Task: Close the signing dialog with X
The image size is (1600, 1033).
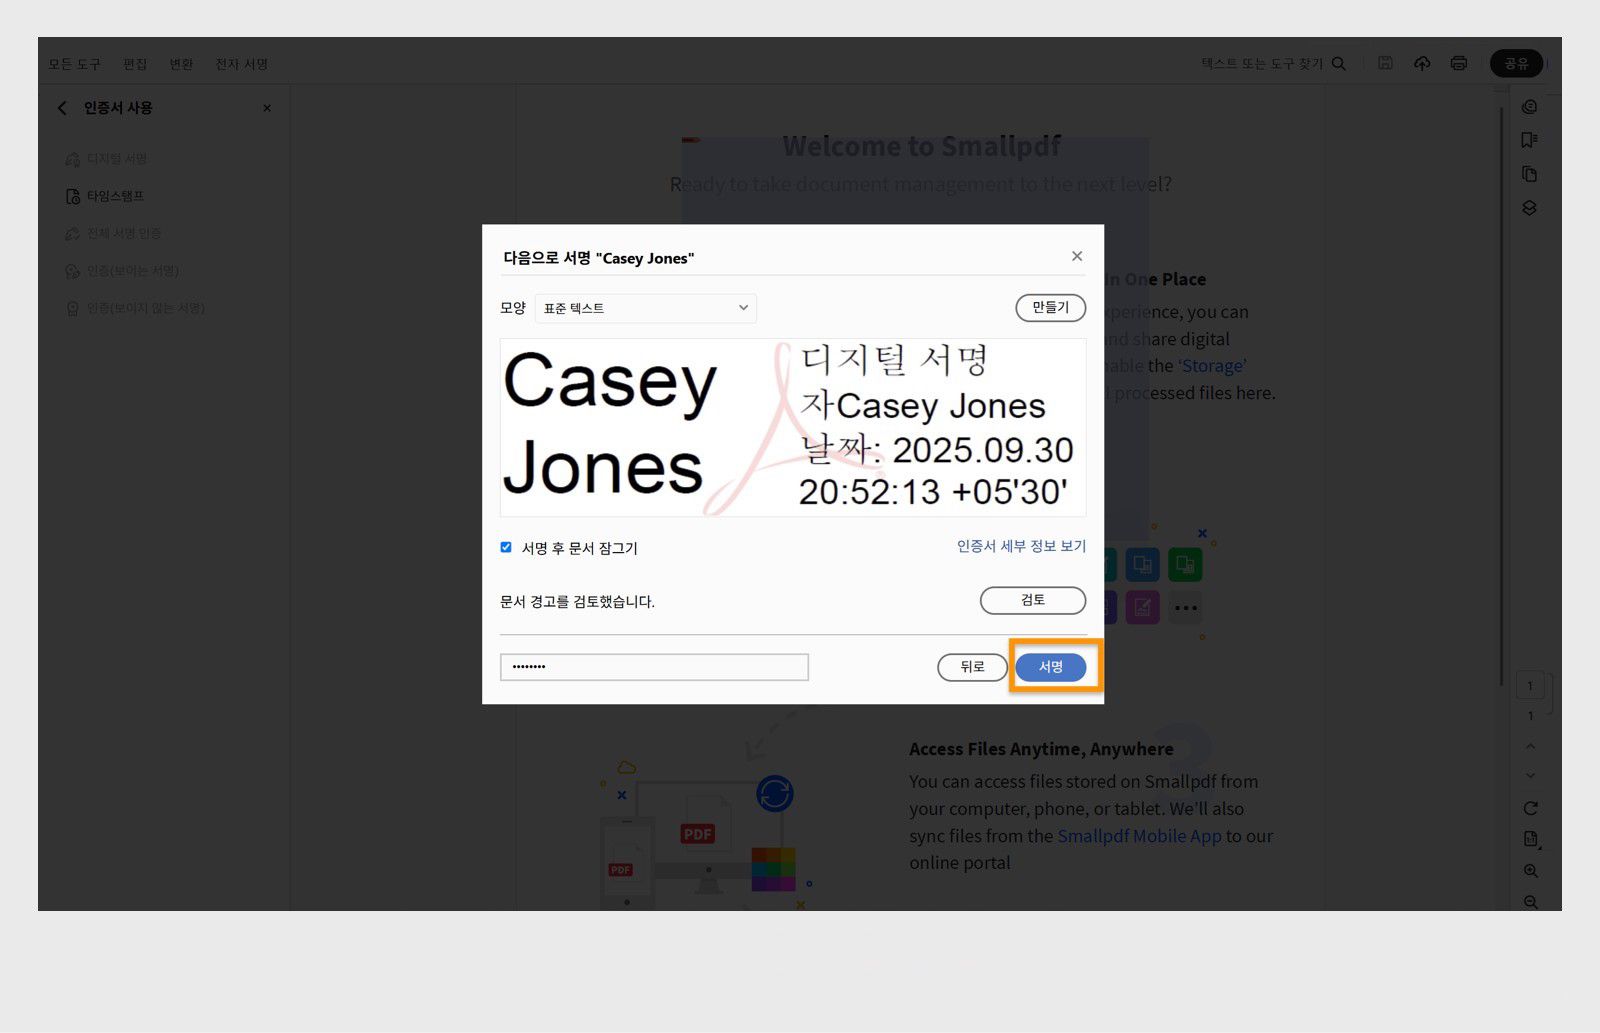Action: 1077,256
